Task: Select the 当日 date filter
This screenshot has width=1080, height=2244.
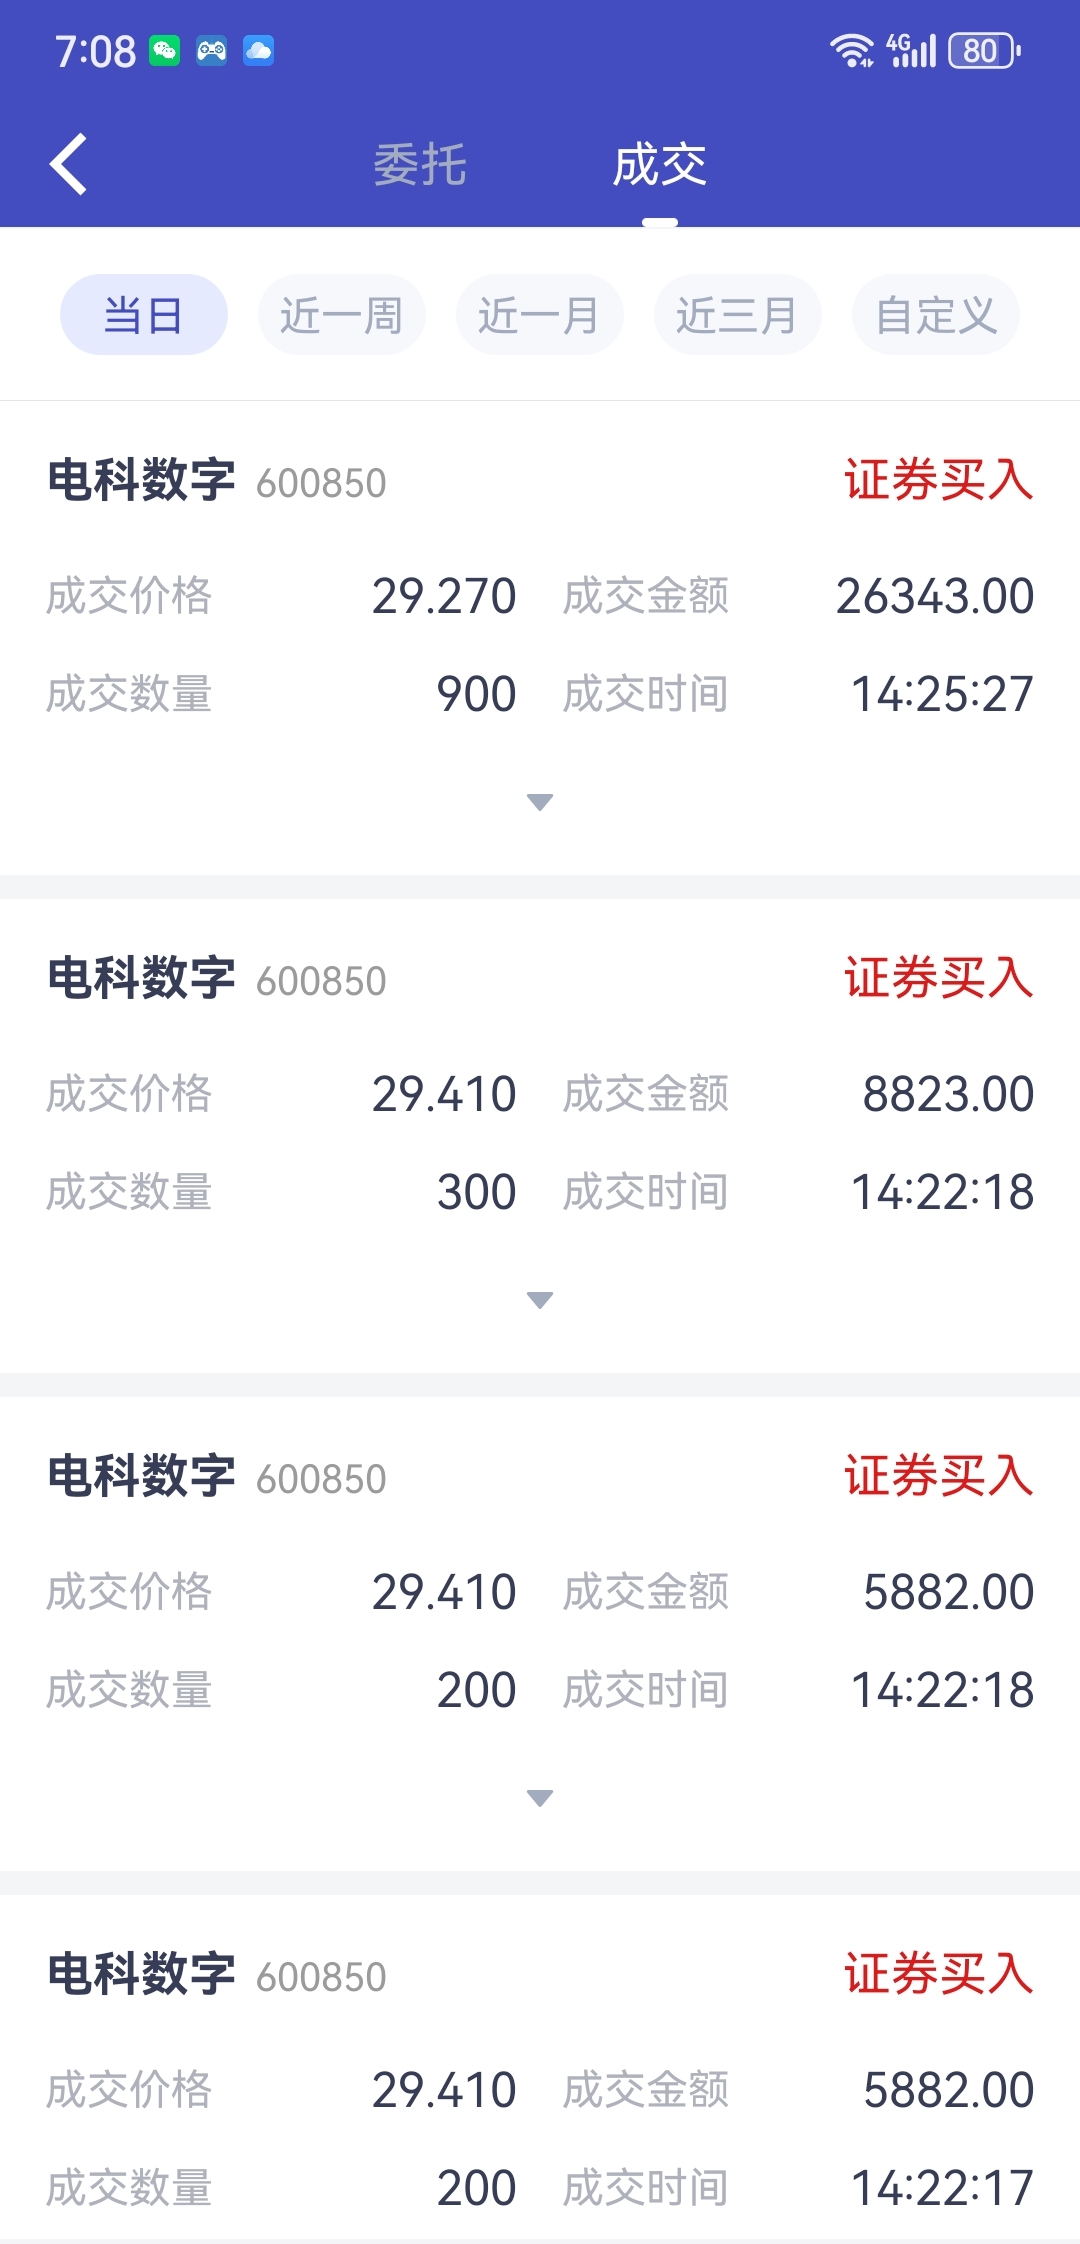Action: 144,315
